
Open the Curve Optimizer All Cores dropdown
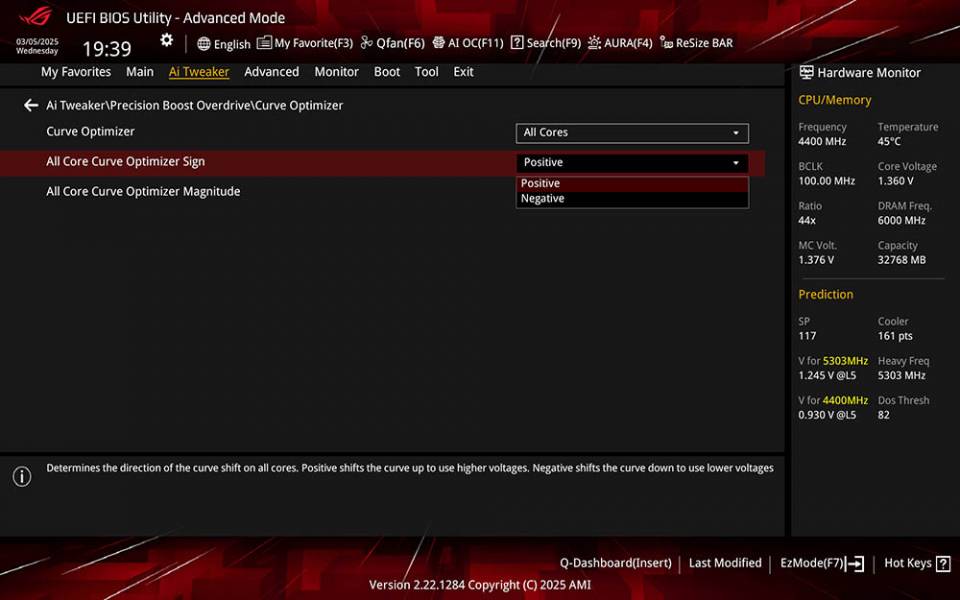[632, 133]
